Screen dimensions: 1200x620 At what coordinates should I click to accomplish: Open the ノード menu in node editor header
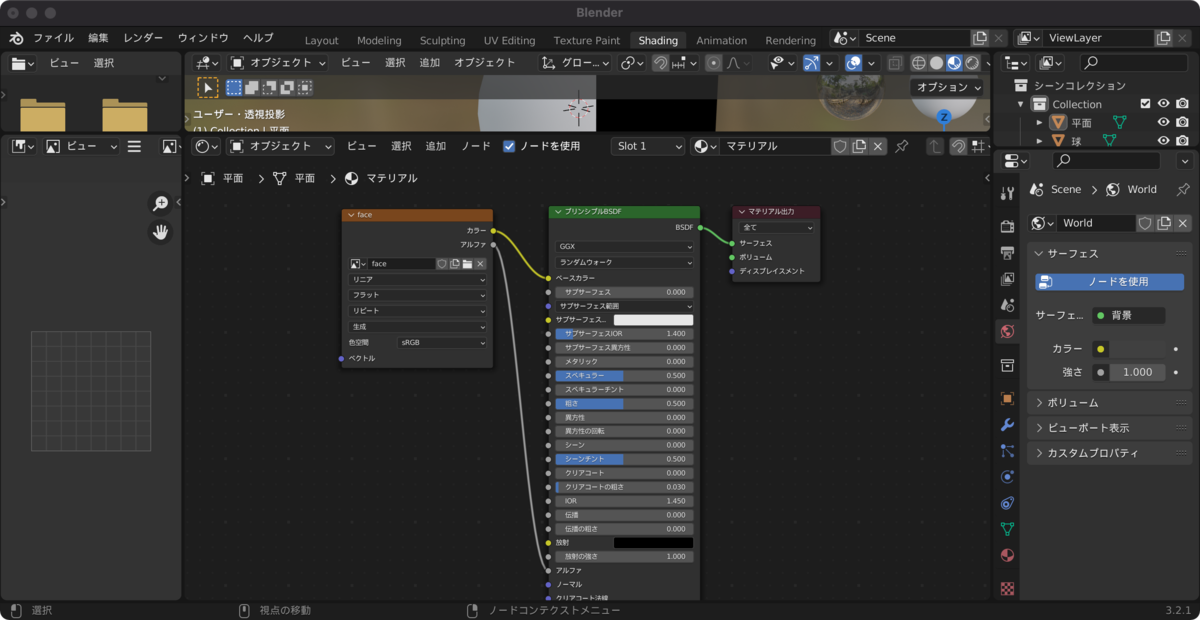click(x=475, y=146)
